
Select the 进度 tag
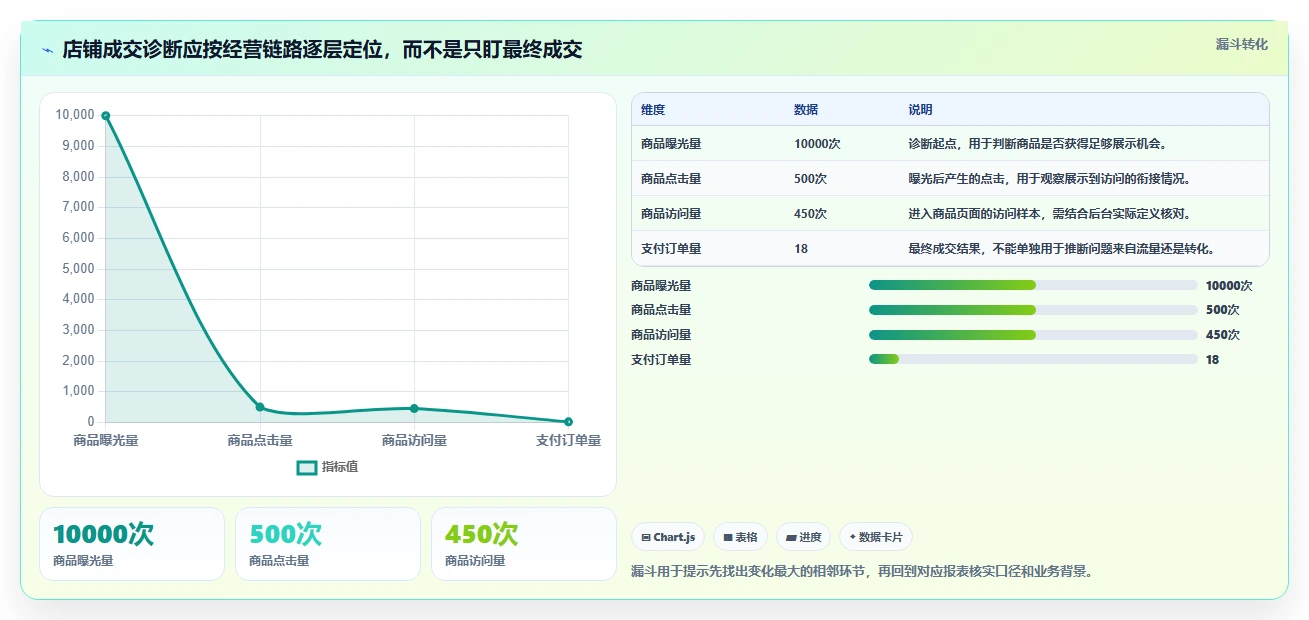(x=804, y=537)
